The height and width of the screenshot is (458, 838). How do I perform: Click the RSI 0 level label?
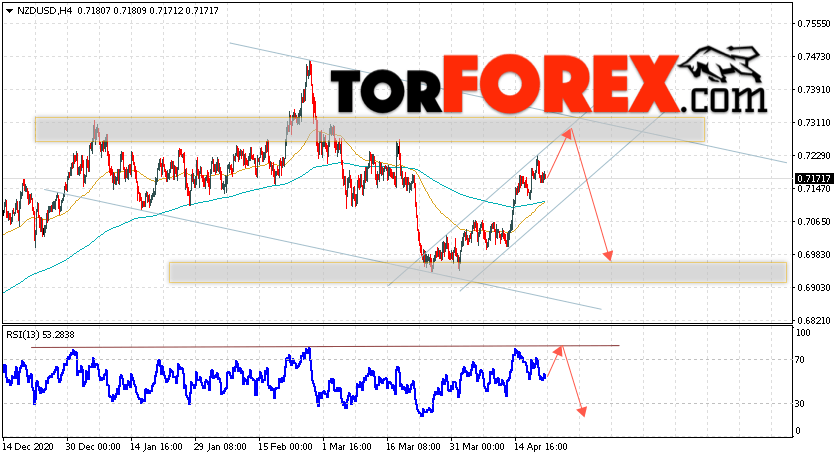point(798,431)
